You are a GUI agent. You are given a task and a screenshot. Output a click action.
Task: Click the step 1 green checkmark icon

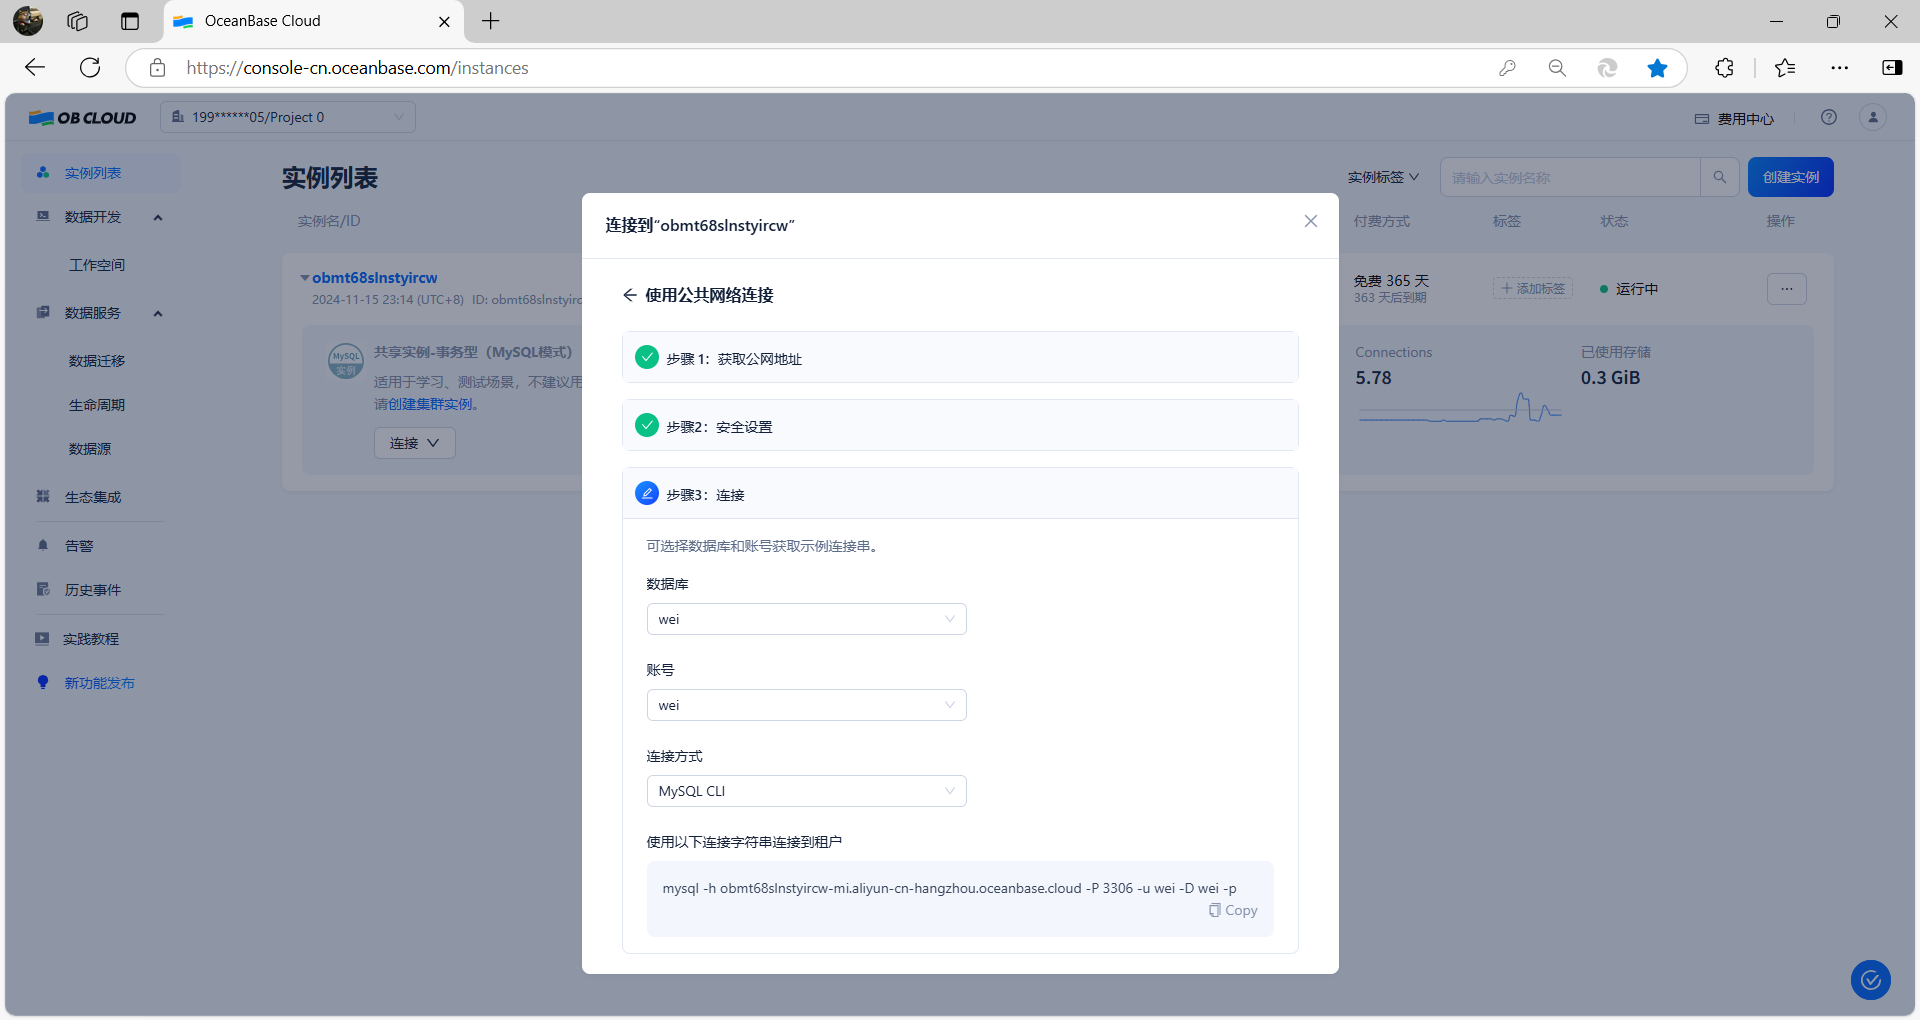pos(647,357)
